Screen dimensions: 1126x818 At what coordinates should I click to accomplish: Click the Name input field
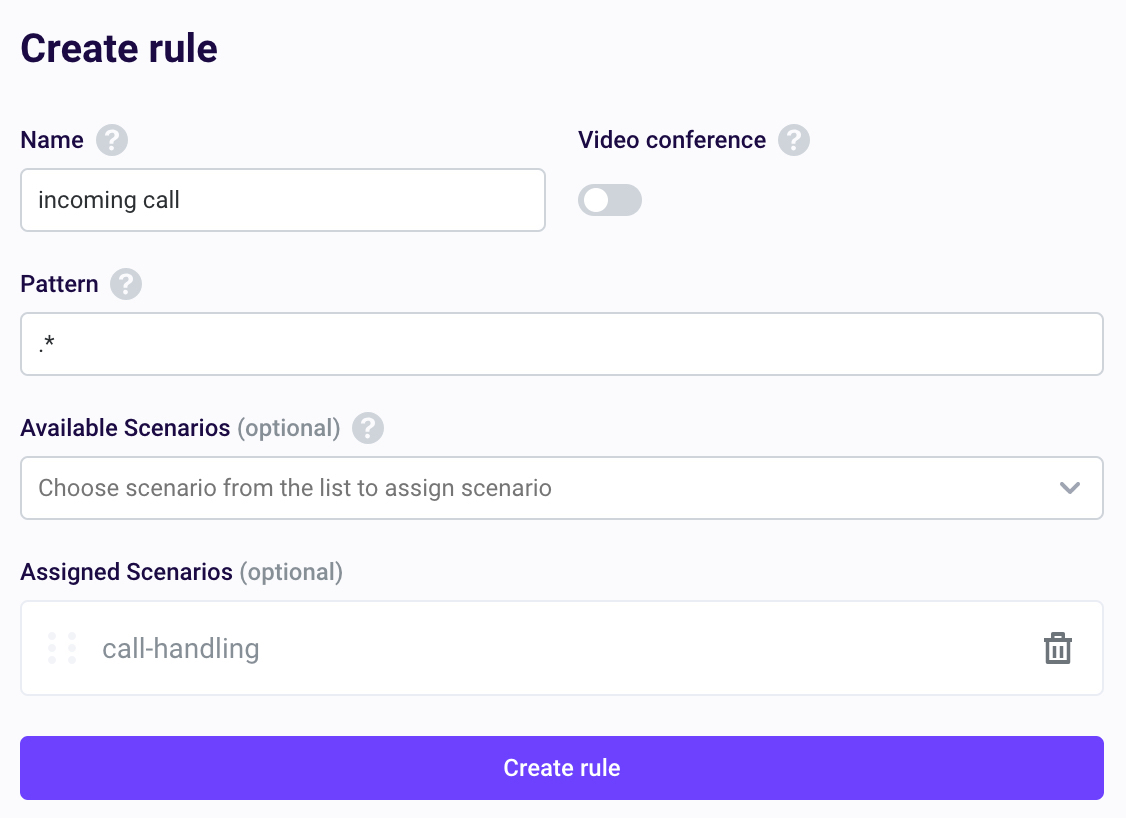(283, 200)
